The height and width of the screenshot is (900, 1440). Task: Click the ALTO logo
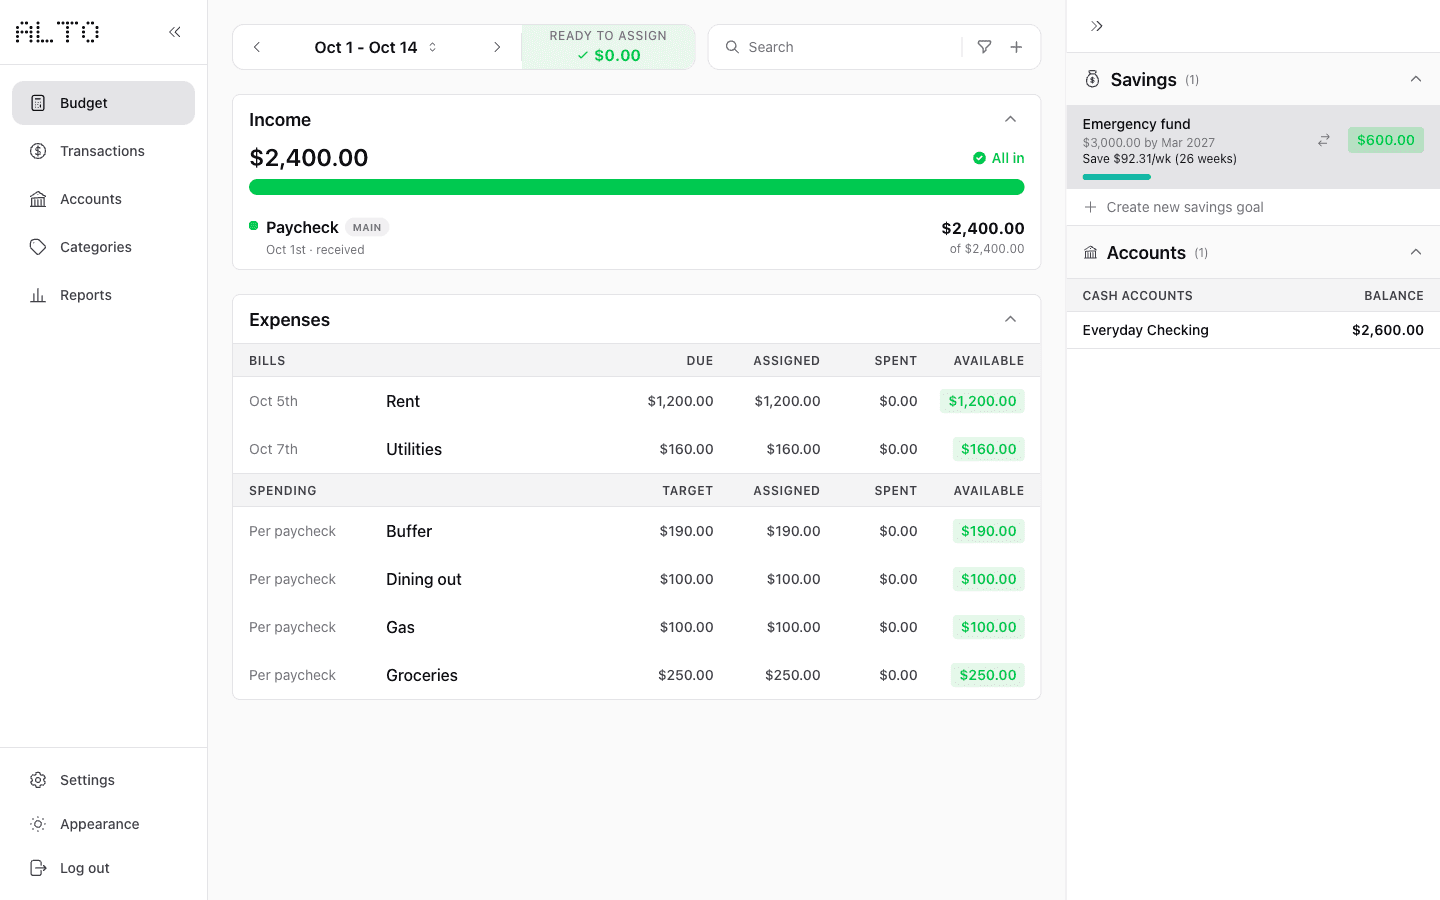tap(57, 32)
